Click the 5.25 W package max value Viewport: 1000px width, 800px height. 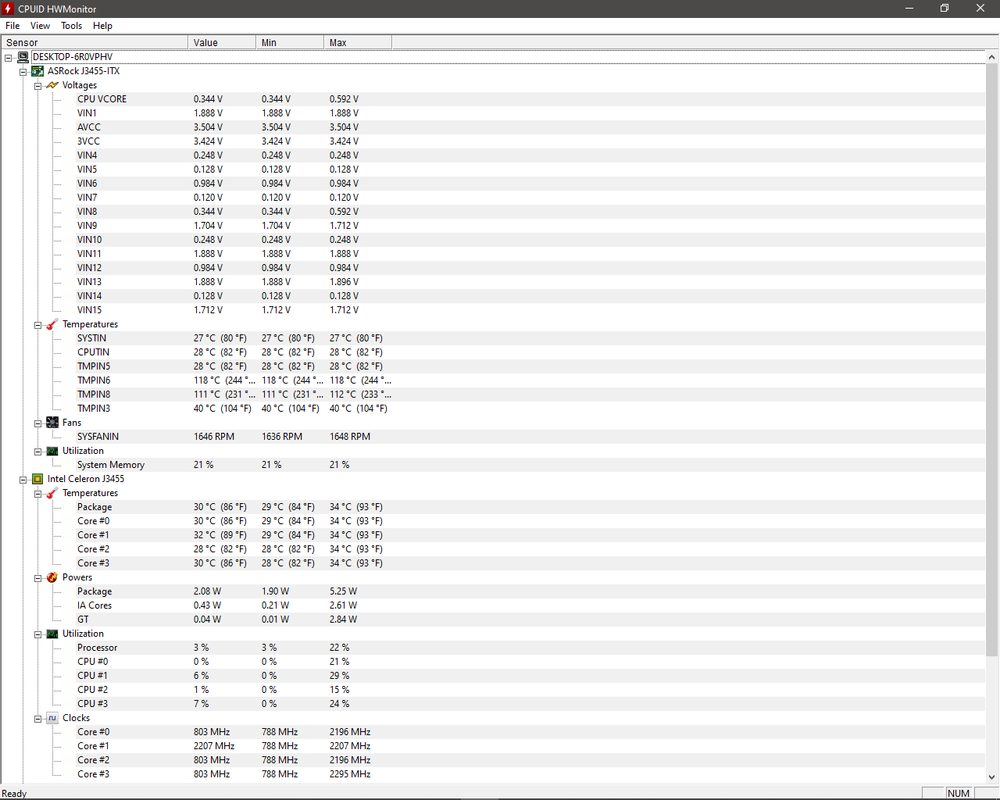[x=343, y=591]
